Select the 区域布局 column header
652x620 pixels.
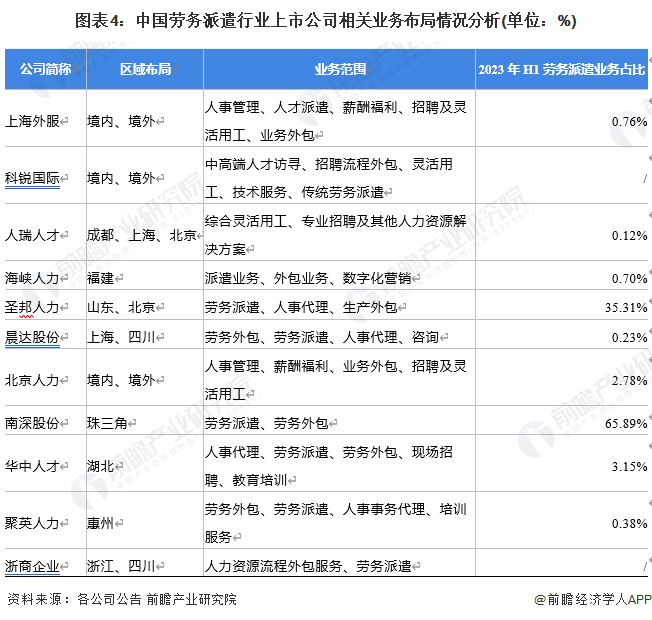(x=145, y=69)
